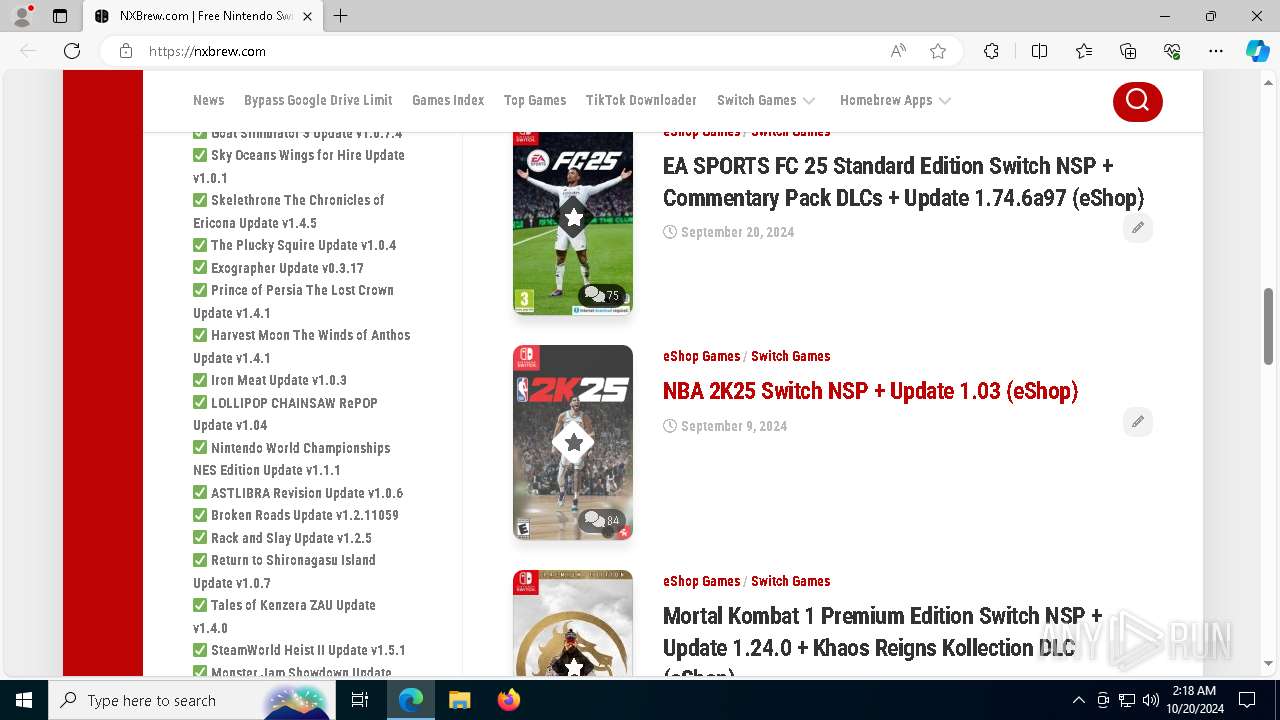1280x720 pixels.
Task: Add this page to favorites star
Action: [938, 51]
